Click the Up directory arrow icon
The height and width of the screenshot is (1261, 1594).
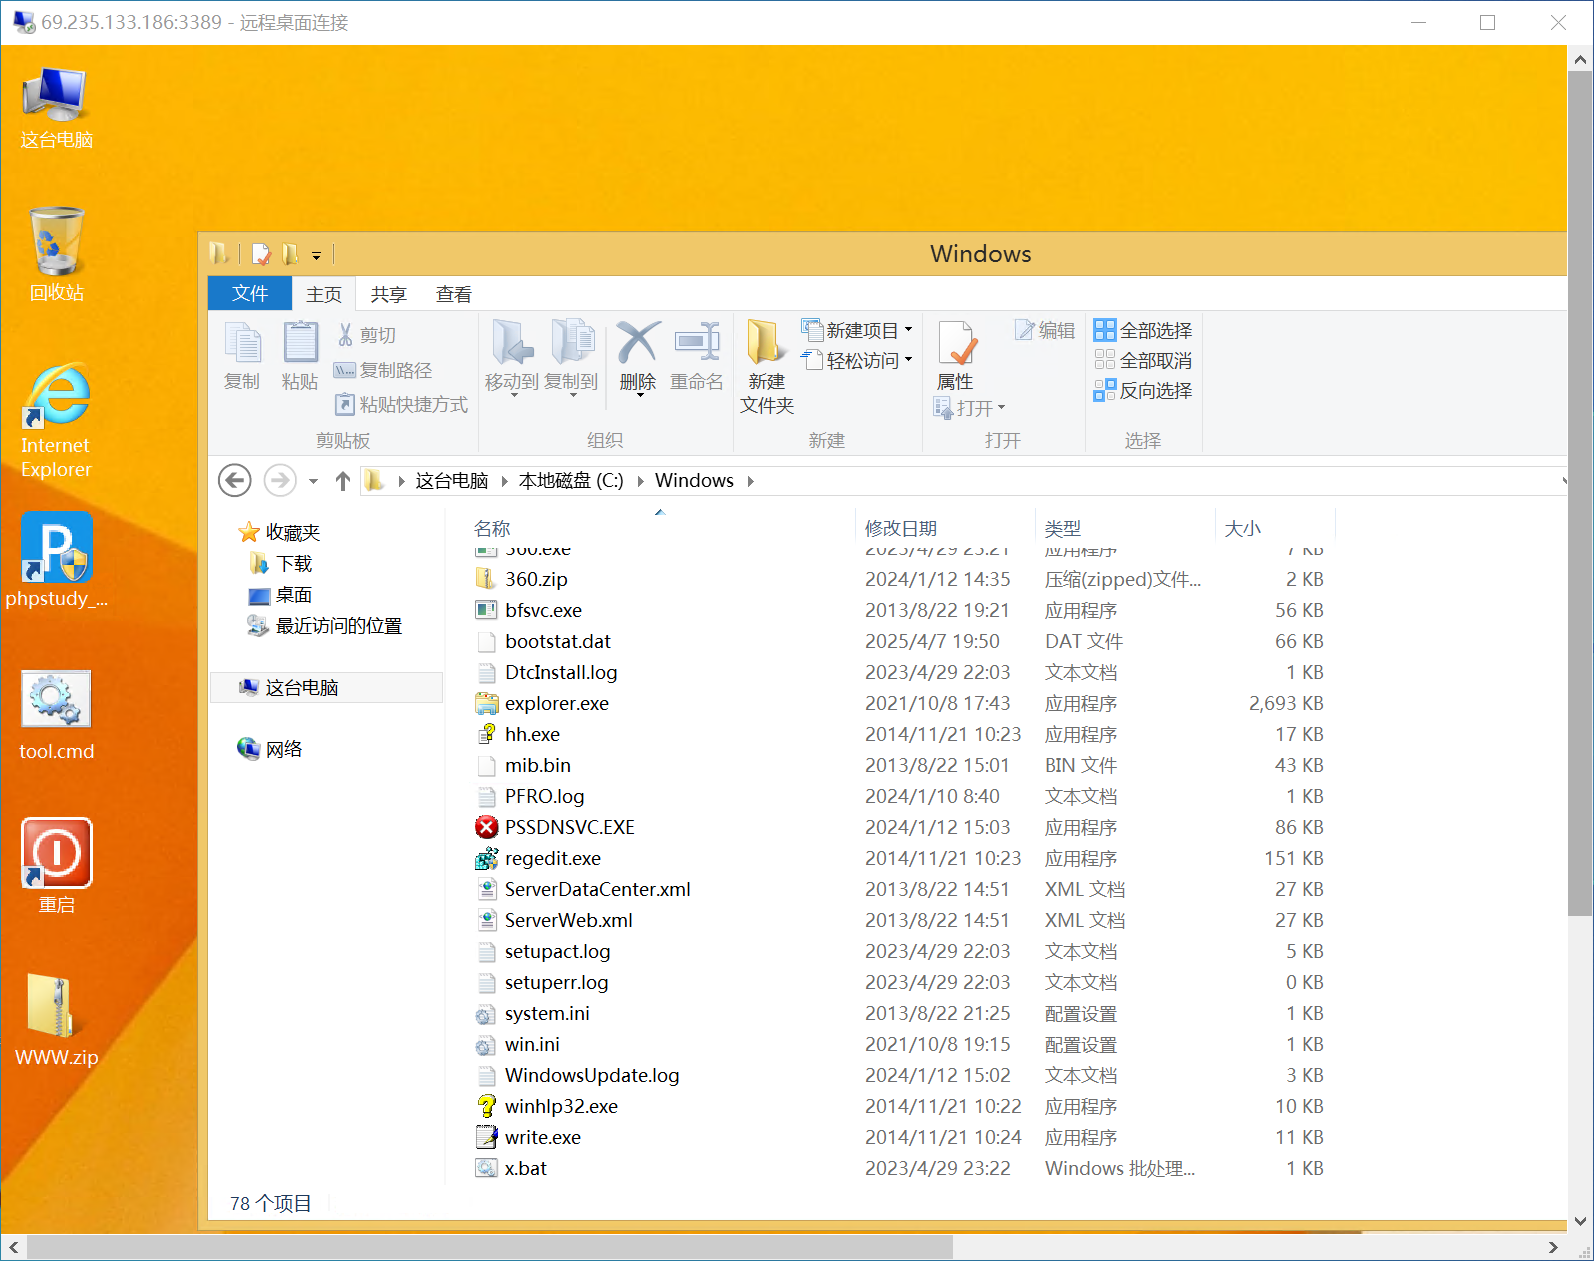tap(343, 481)
